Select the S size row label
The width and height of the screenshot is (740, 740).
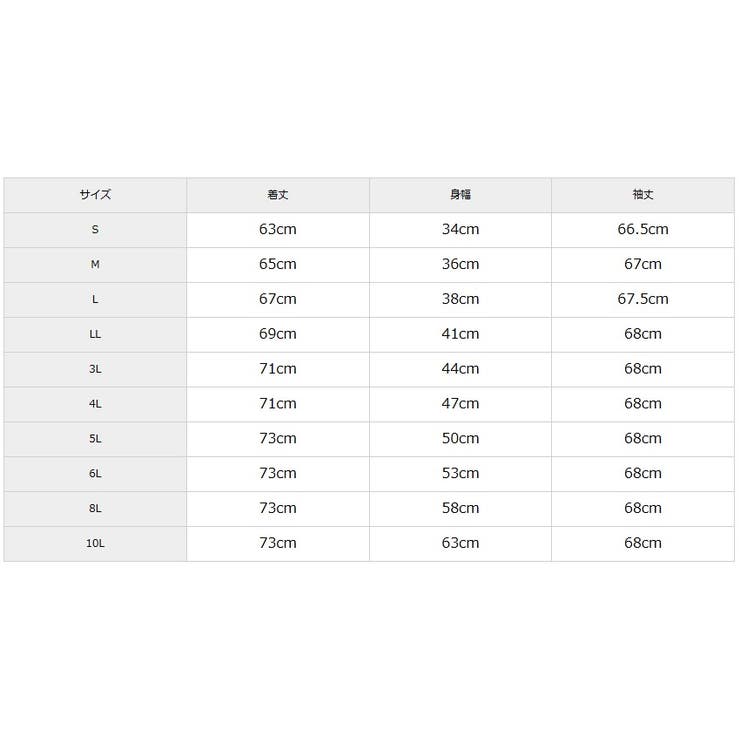tap(95, 230)
